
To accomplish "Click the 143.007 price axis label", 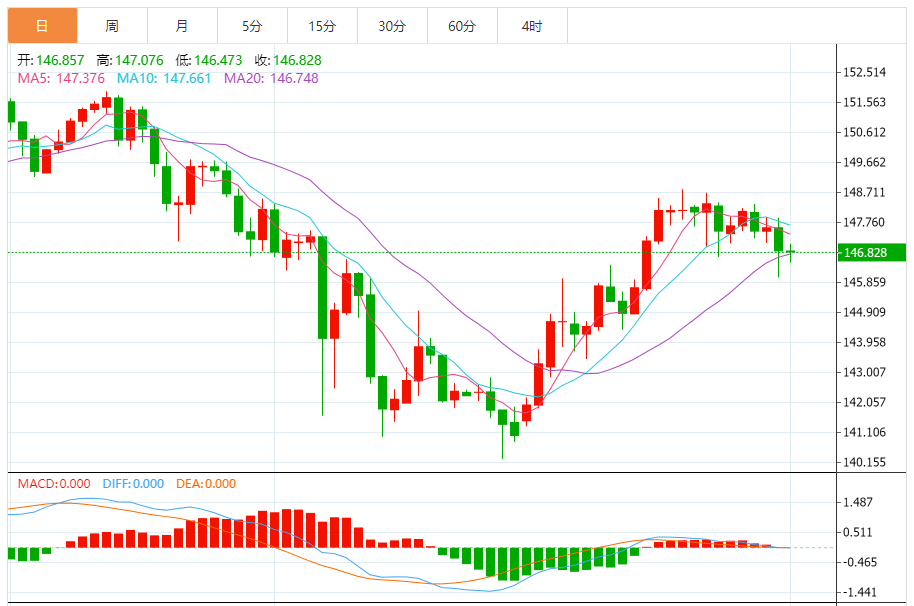I will [864, 372].
